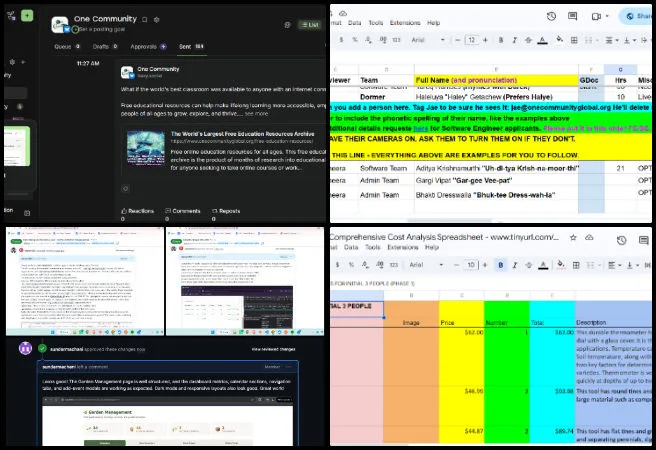Open fill color picker in top spreadsheet
656x450 pixels.
click(x=559, y=40)
